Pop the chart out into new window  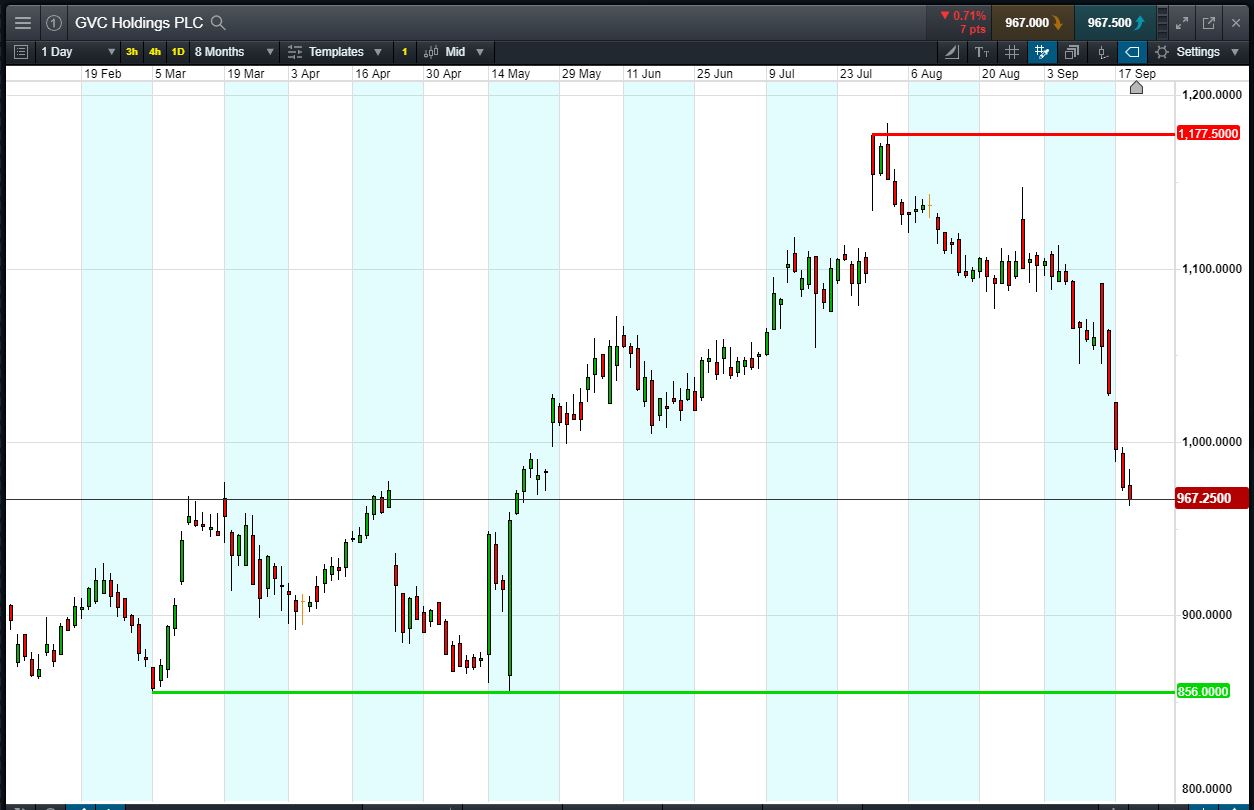pos(1208,23)
